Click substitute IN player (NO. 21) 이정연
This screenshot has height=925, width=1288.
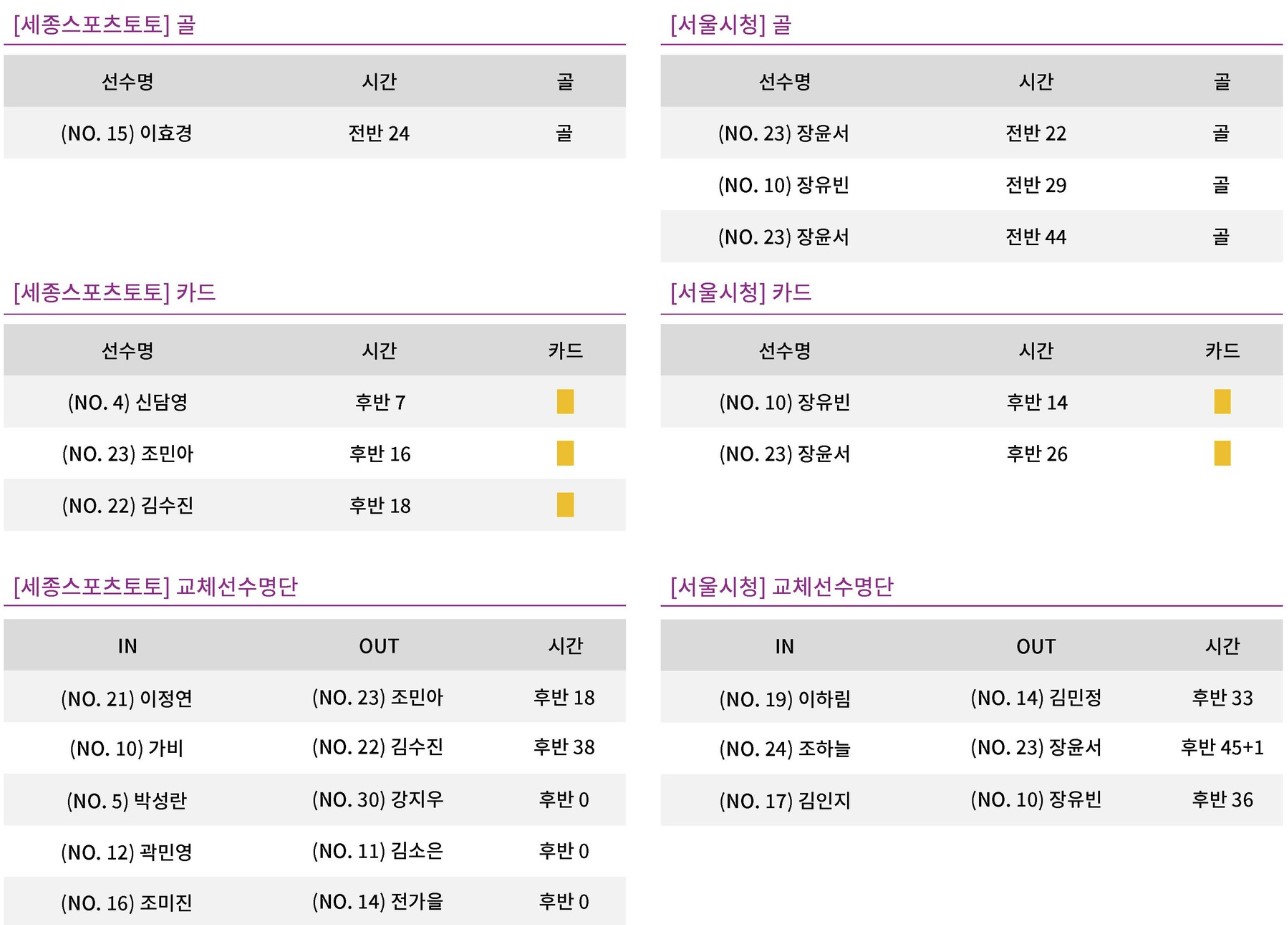click(126, 698)
